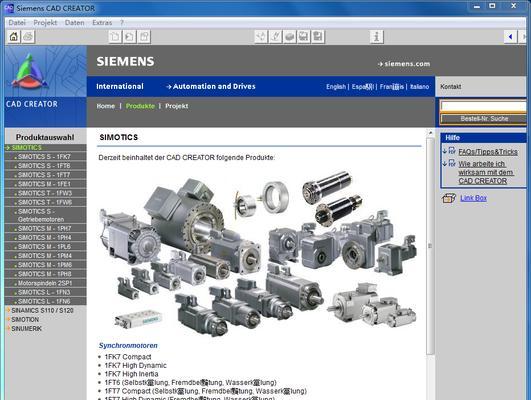Click the SIMOTICS motors product image
This screenshot has height=400, width=531.
click(258, 254)
